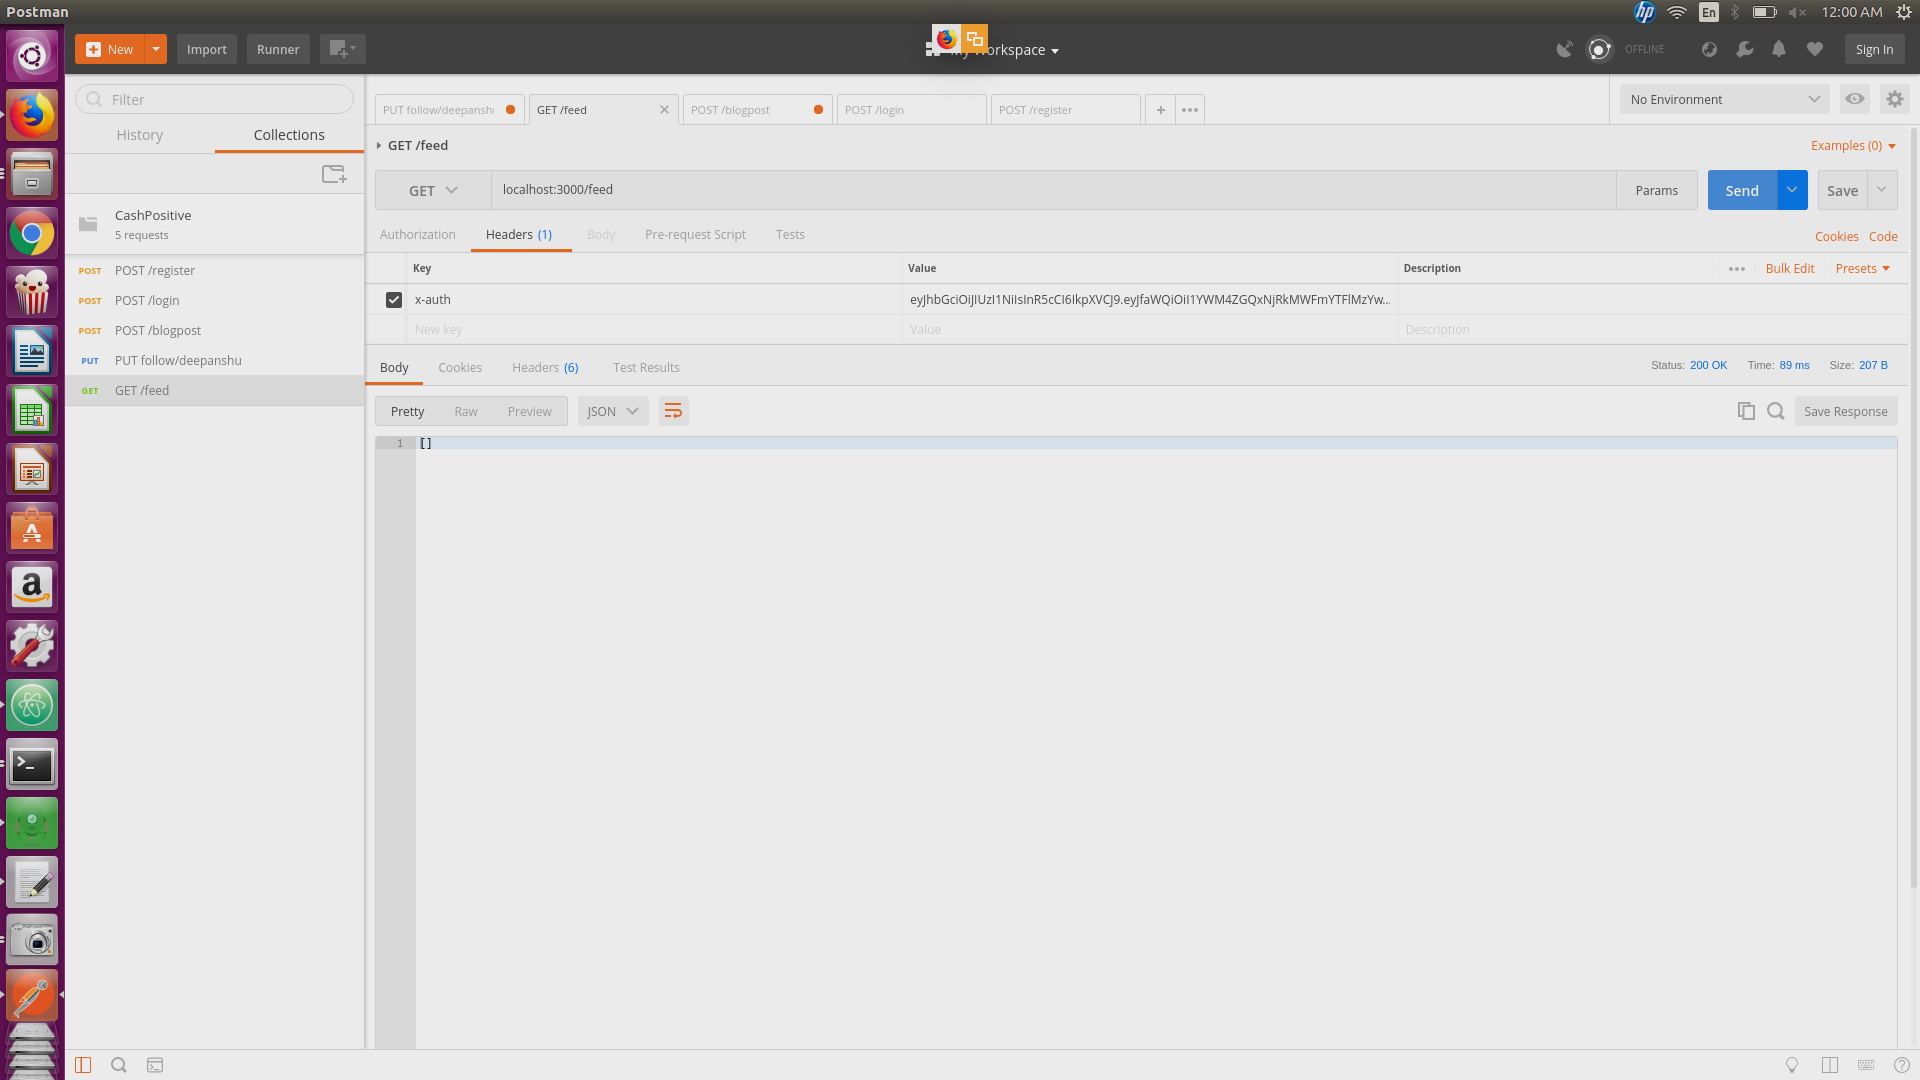Viewport: 1920px width, 1080px height.
Task: Click the Send button
Action: 1742,190
